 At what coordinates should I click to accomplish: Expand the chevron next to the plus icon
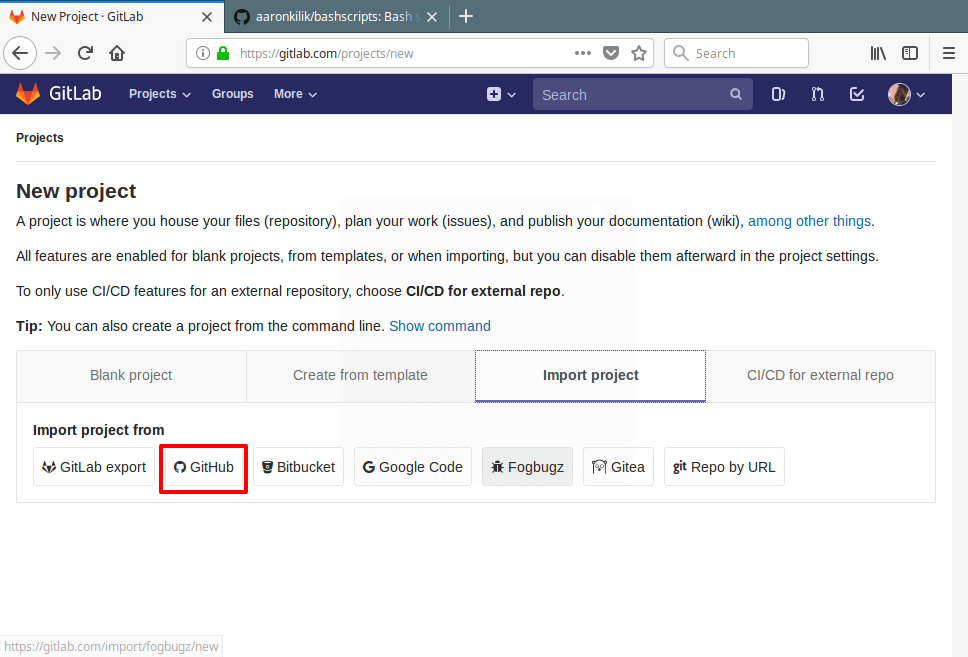pyautogui.click(x=512, y=94)
